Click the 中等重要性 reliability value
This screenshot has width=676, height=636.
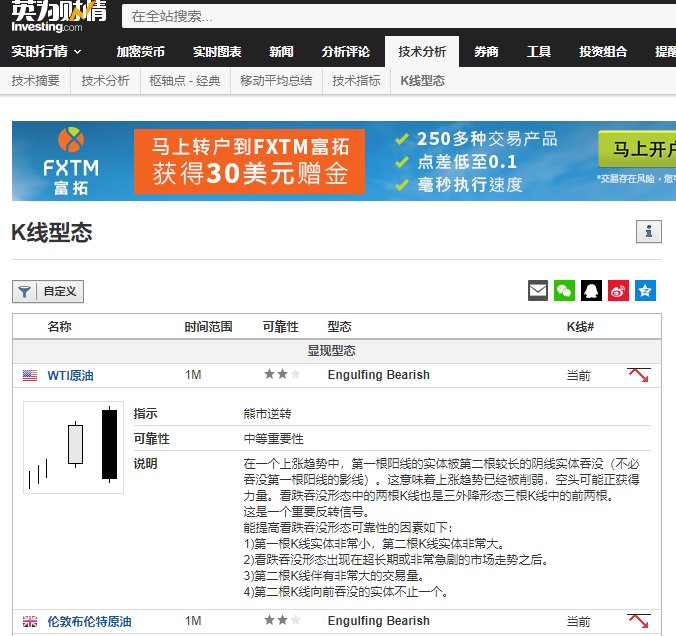click(x=273, y=439)
